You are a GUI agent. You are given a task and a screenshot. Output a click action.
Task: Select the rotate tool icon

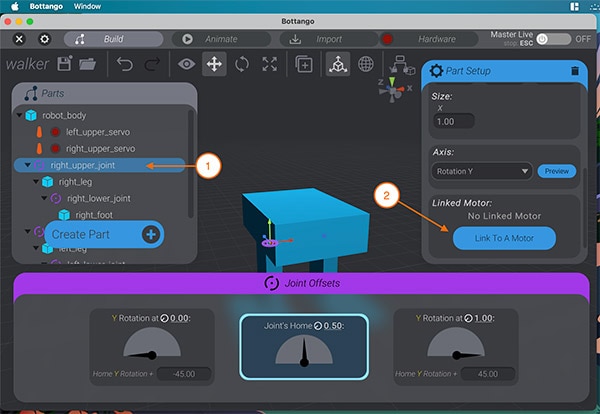242,64
